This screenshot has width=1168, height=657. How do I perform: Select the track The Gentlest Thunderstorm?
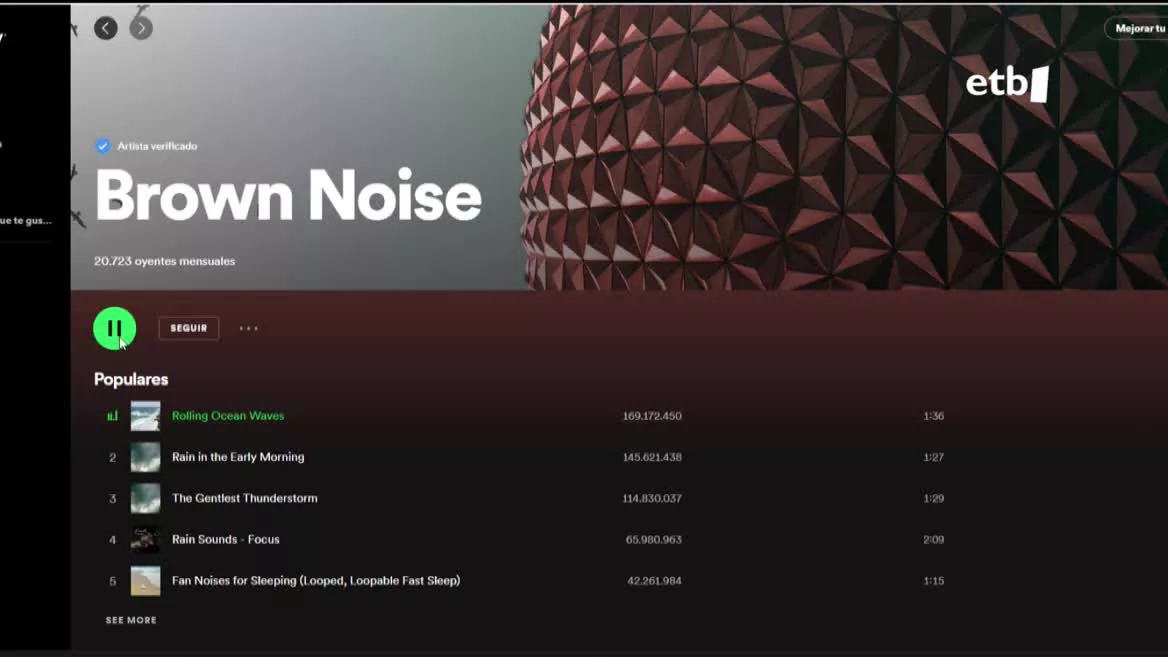point(244,498)
